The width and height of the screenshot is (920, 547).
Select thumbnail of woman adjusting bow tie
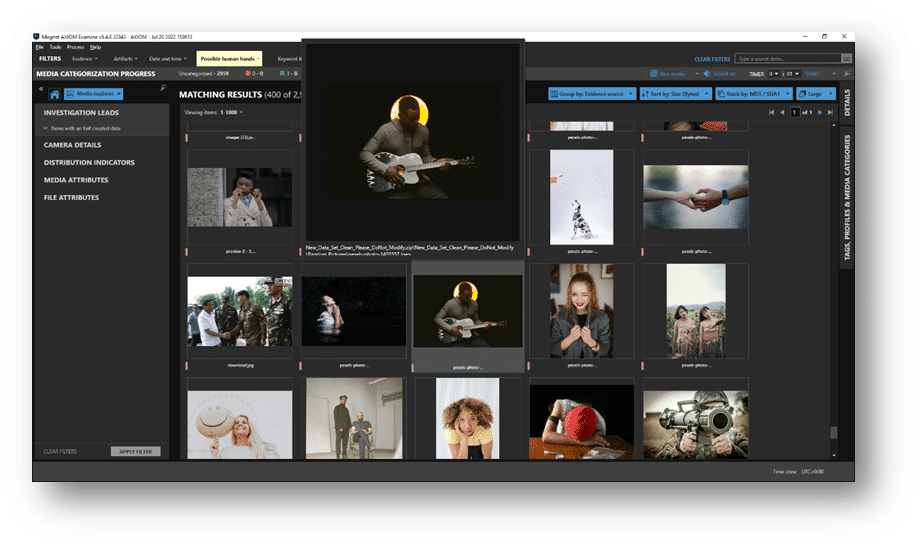239,197
